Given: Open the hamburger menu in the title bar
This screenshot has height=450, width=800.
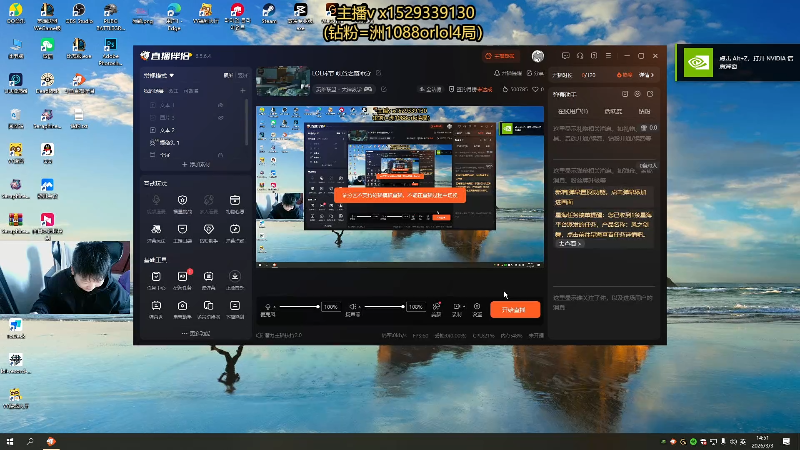Looking at the screenshot, I should pyautogui.click(x=608, y=56).
